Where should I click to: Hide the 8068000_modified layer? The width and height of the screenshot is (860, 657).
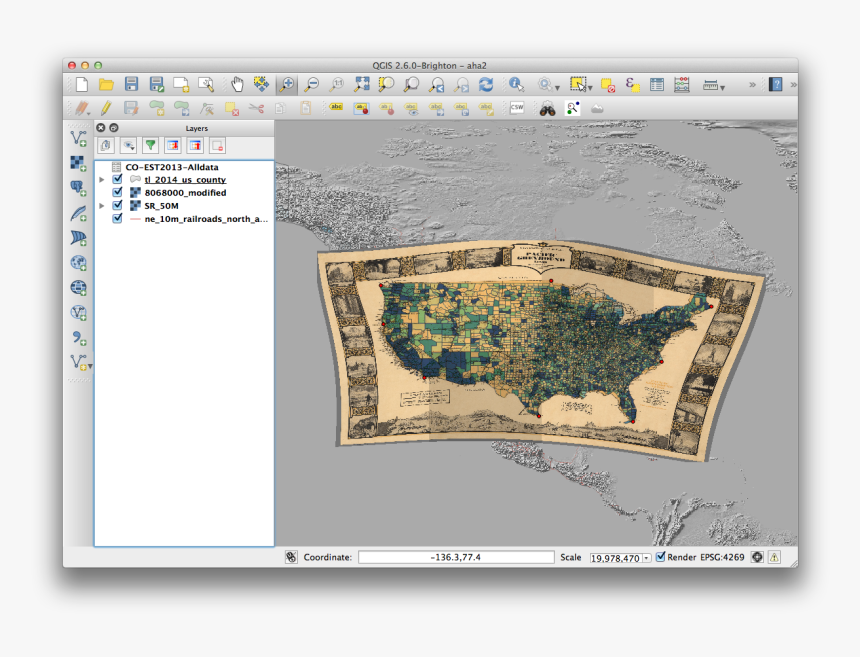[116, 193]
